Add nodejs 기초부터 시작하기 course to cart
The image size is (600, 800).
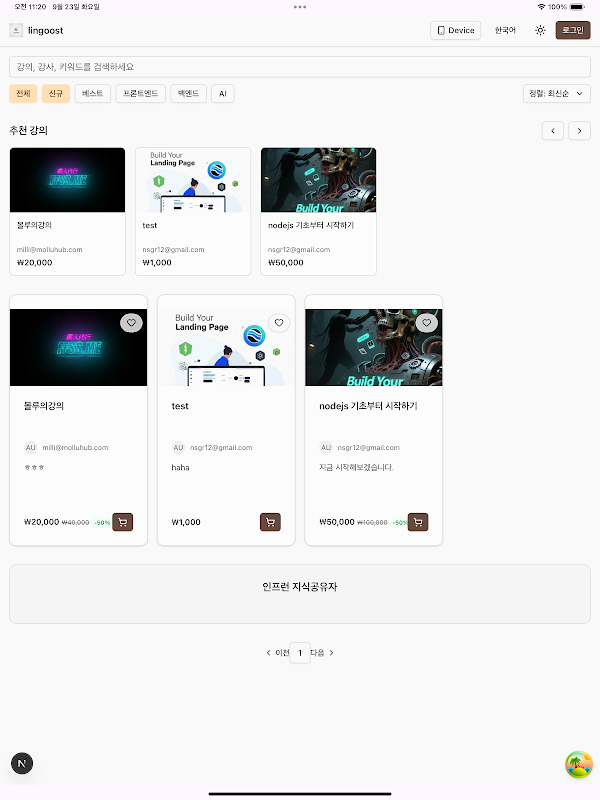tap(418, 522)
